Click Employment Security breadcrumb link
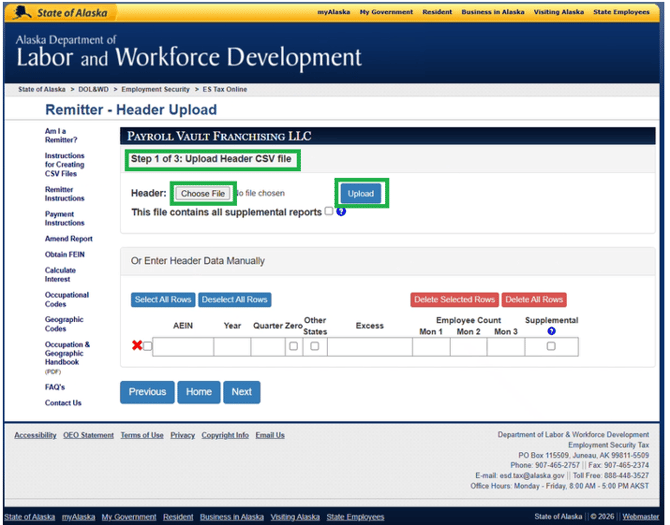 coord(155,89)
